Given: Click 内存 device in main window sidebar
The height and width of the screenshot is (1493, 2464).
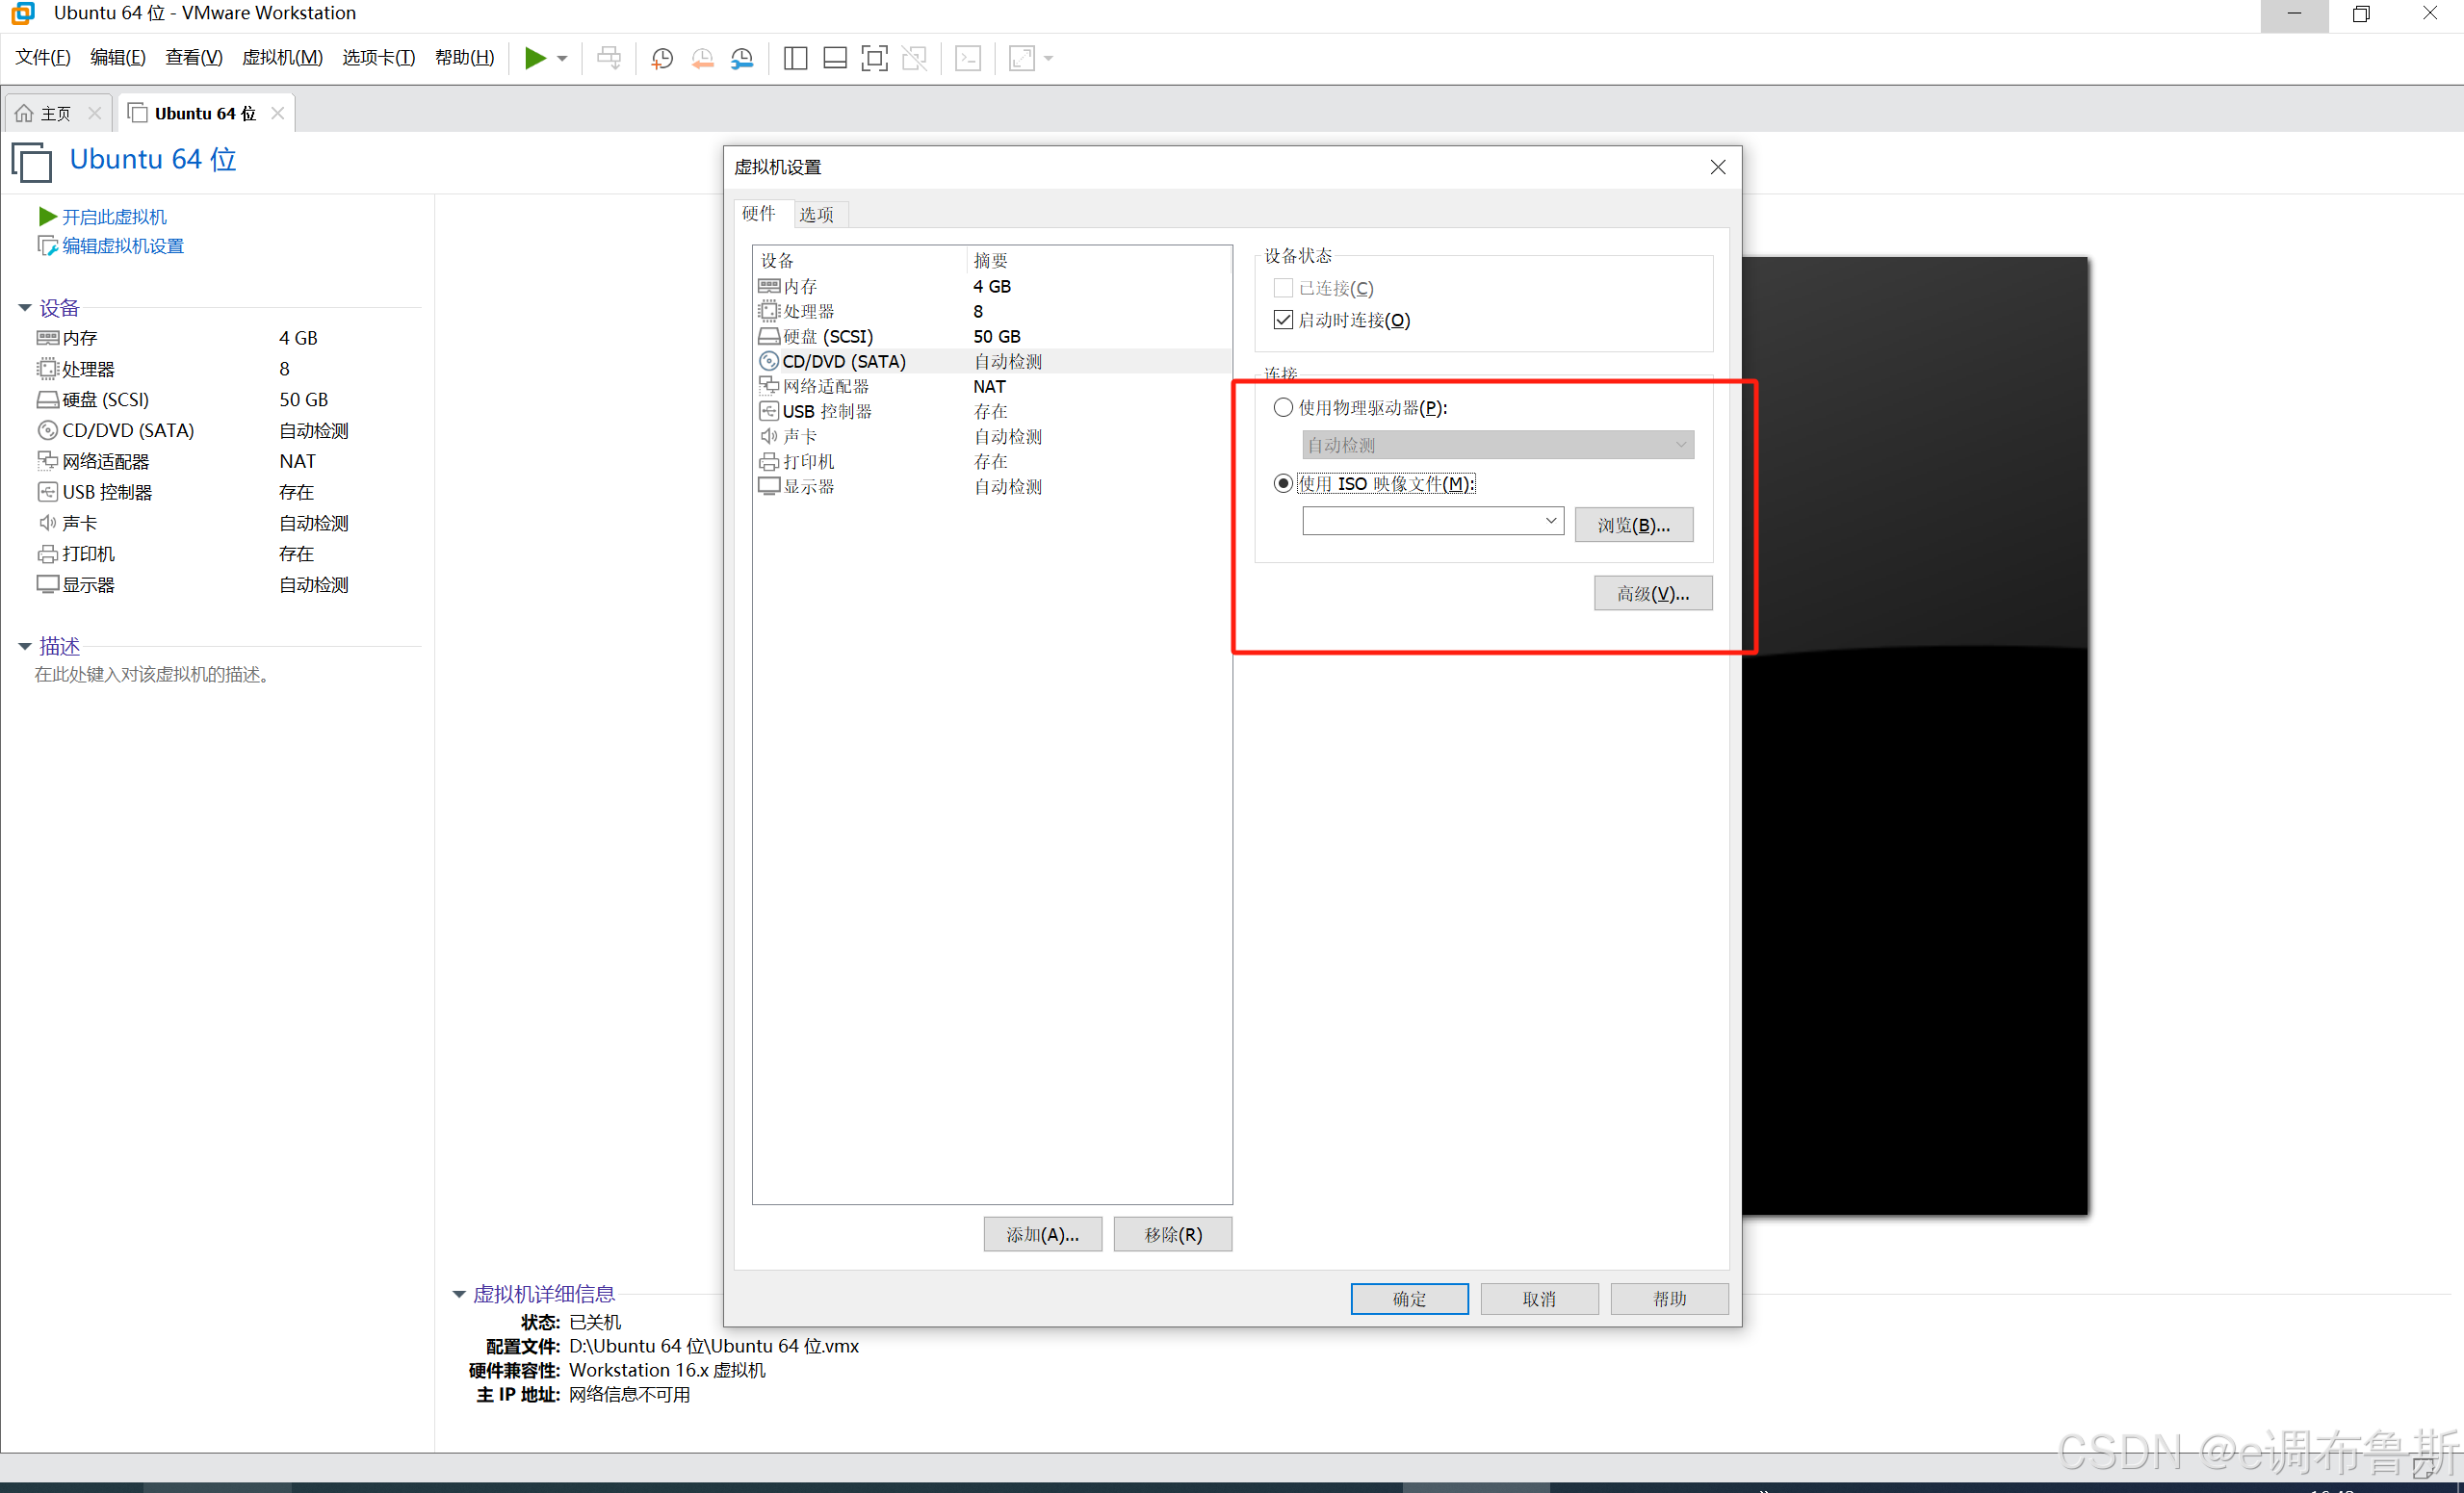Looking at the screenshot, I should 80,338.
